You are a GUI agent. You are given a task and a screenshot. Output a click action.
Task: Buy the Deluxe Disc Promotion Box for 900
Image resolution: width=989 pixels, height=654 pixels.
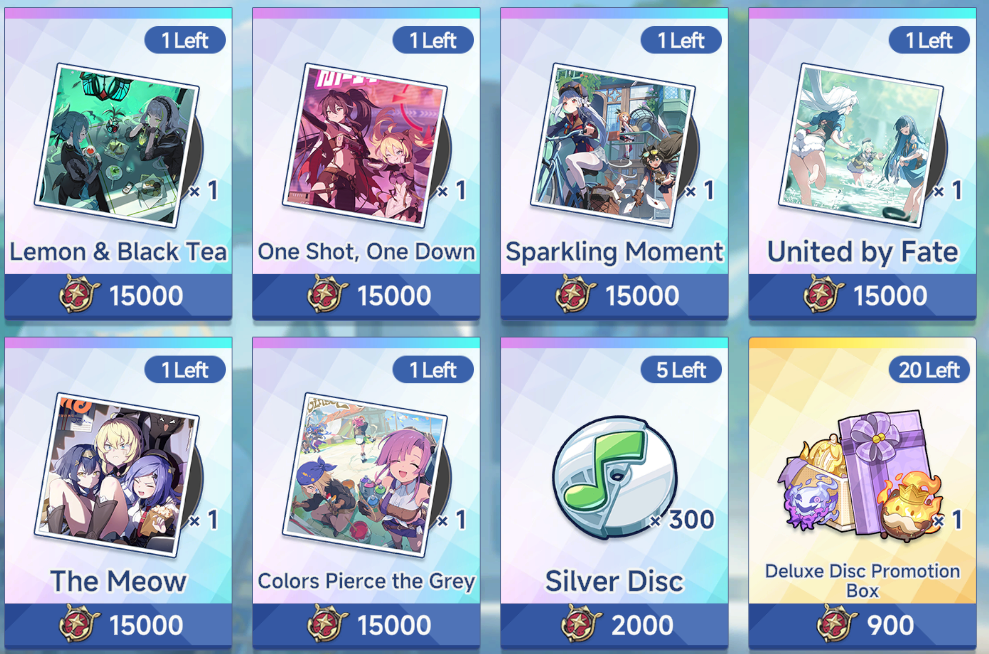(x=862, y=625)
